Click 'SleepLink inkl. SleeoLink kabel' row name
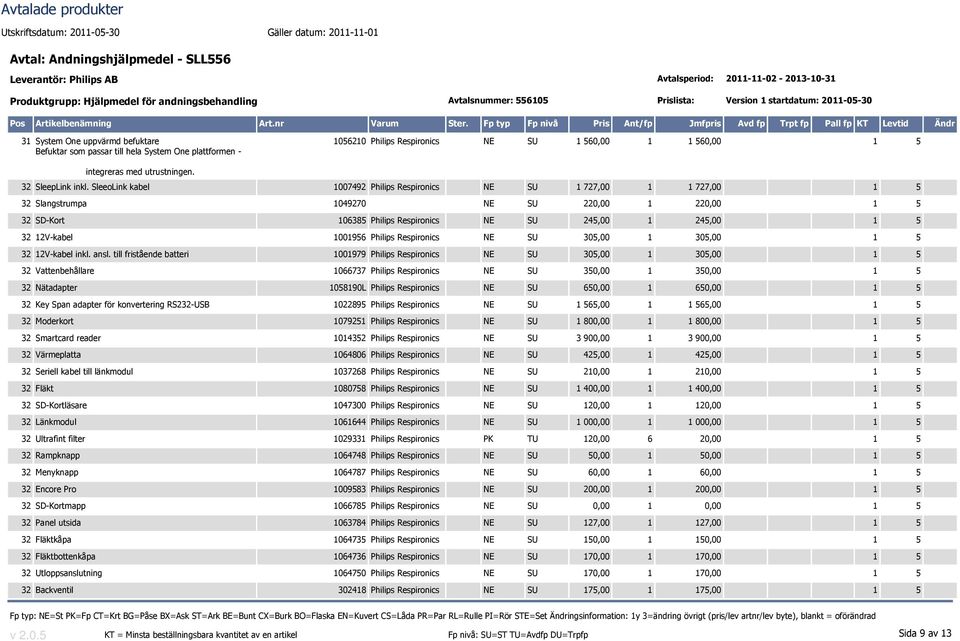960x641 pixels. click(x=92, y=187)
